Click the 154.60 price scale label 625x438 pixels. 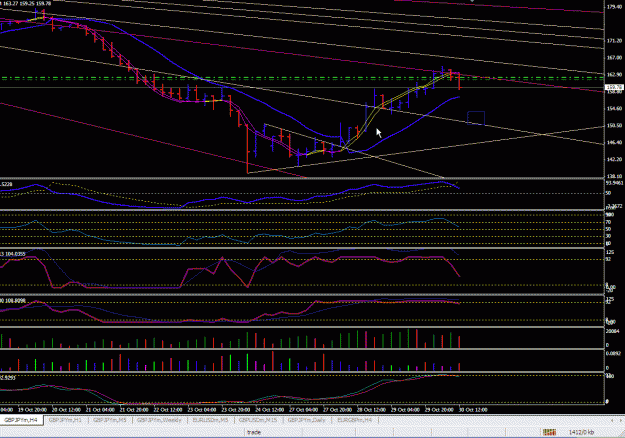(x=614, y=108)
